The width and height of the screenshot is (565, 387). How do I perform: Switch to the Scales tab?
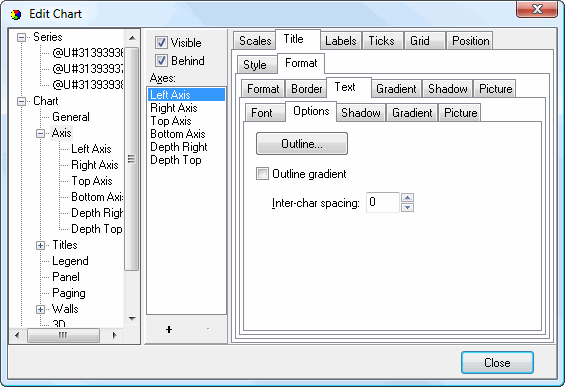click(255, 41)
